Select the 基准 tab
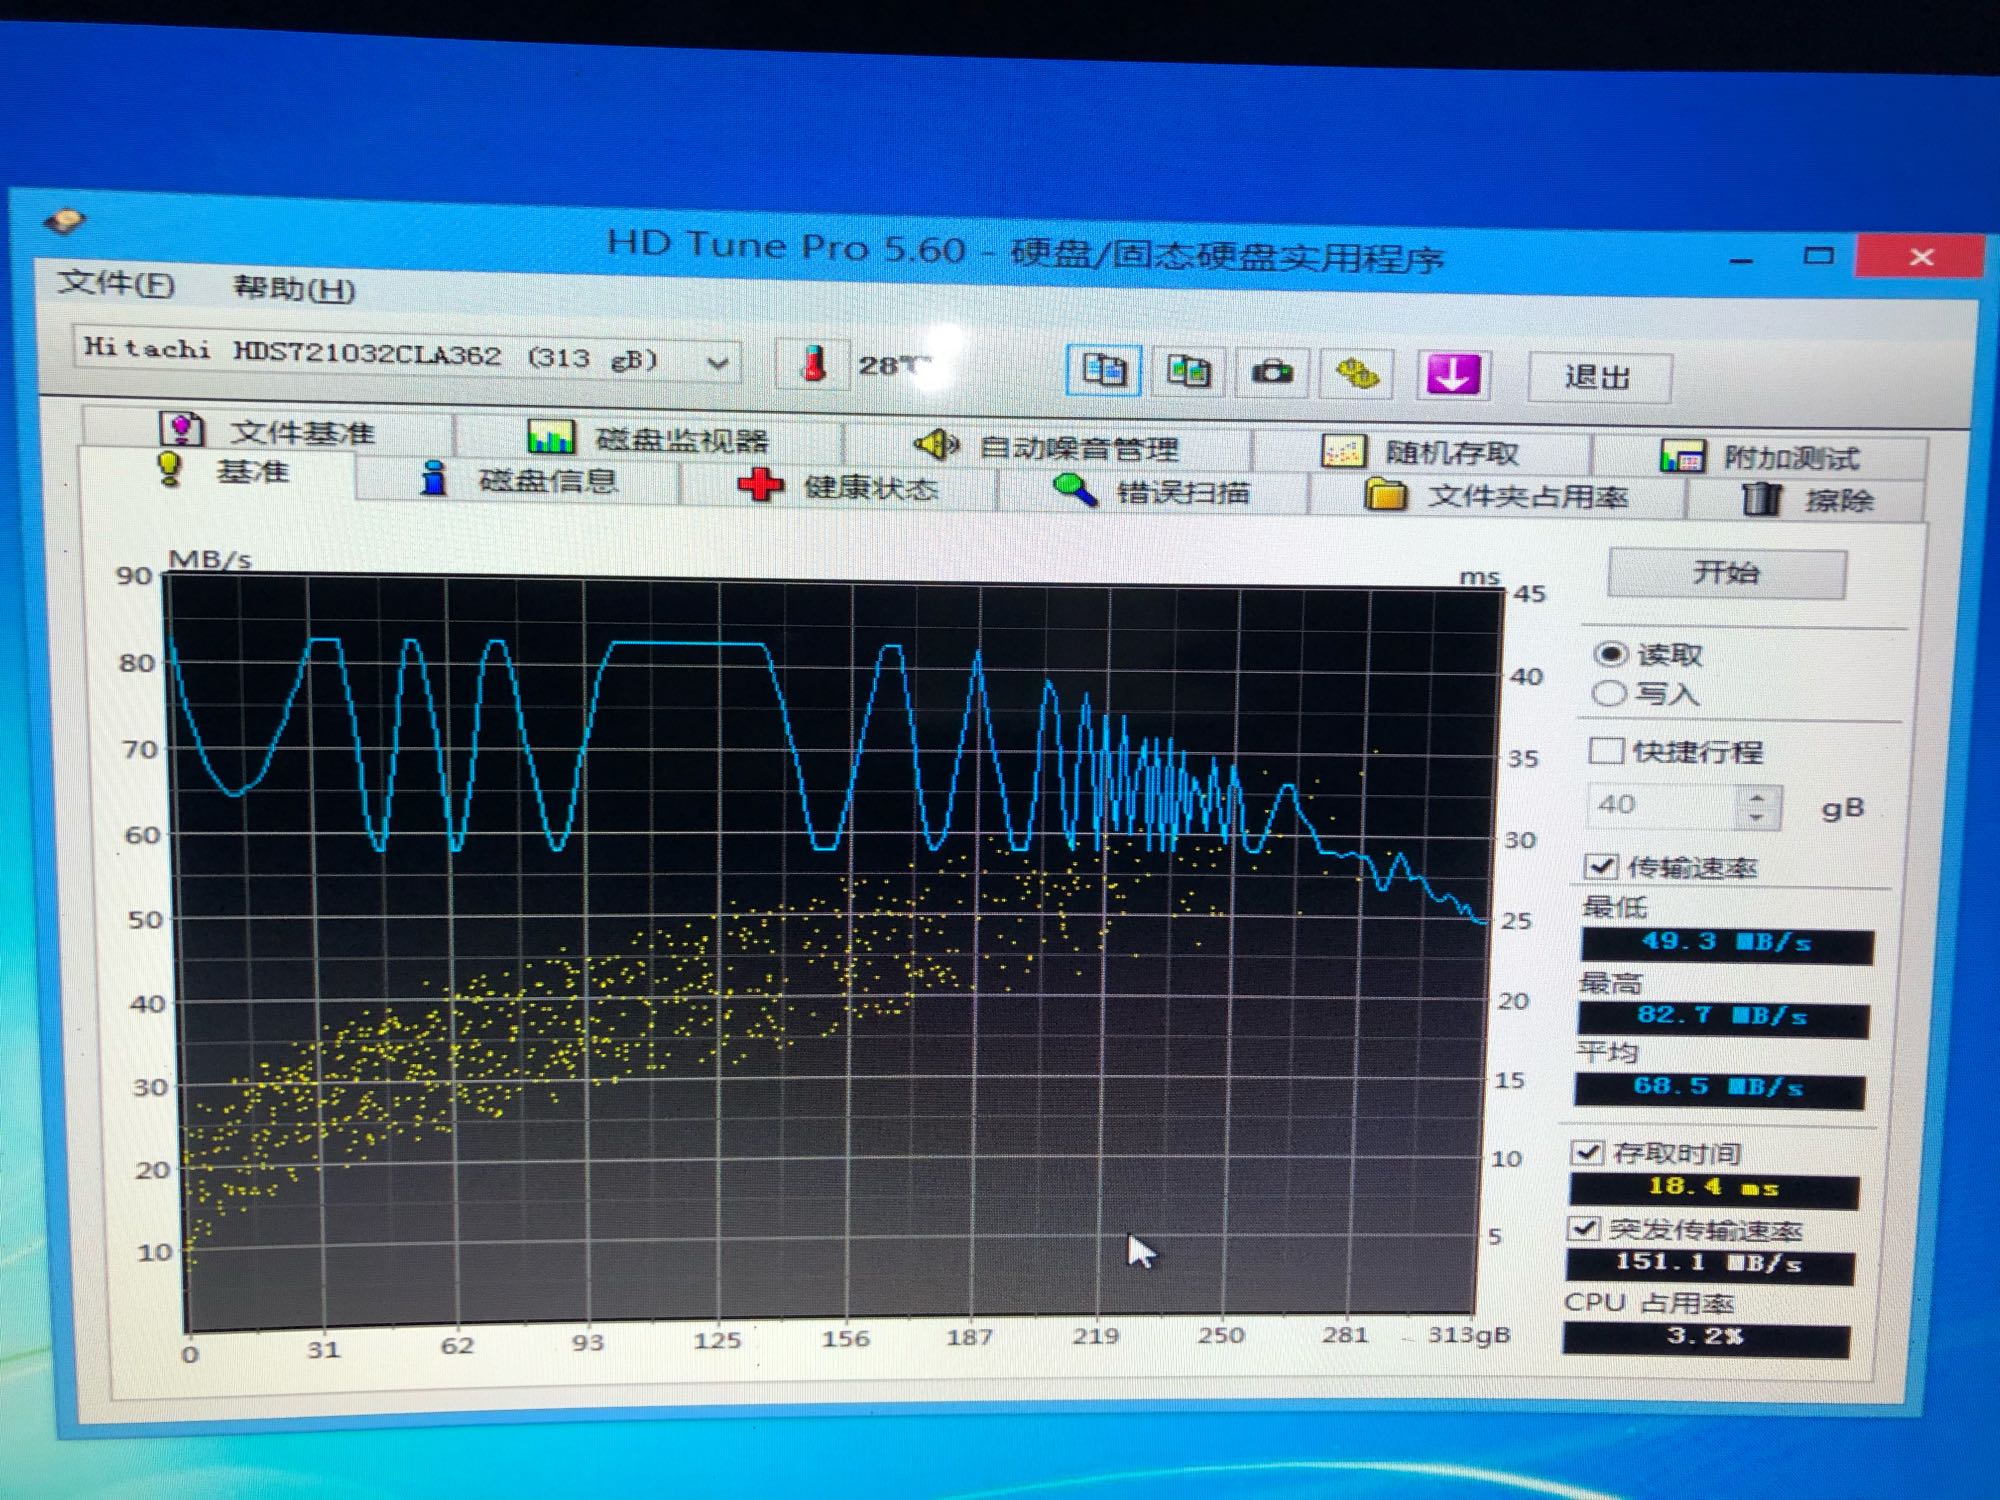This screenshot has height=1500, width=2000. click(223, 470)
